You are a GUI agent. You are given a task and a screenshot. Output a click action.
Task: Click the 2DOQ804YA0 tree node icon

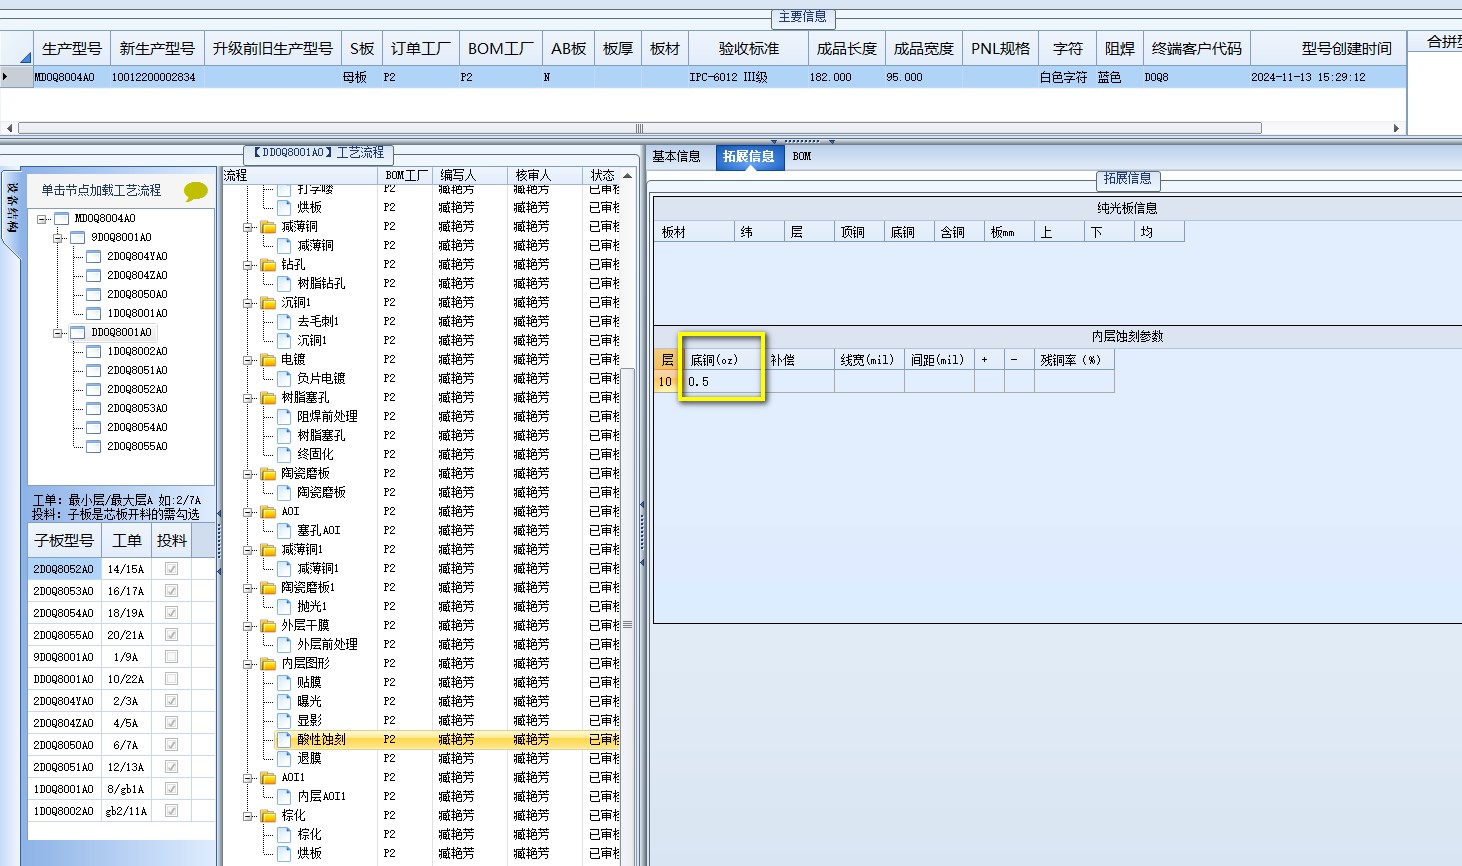94,257
